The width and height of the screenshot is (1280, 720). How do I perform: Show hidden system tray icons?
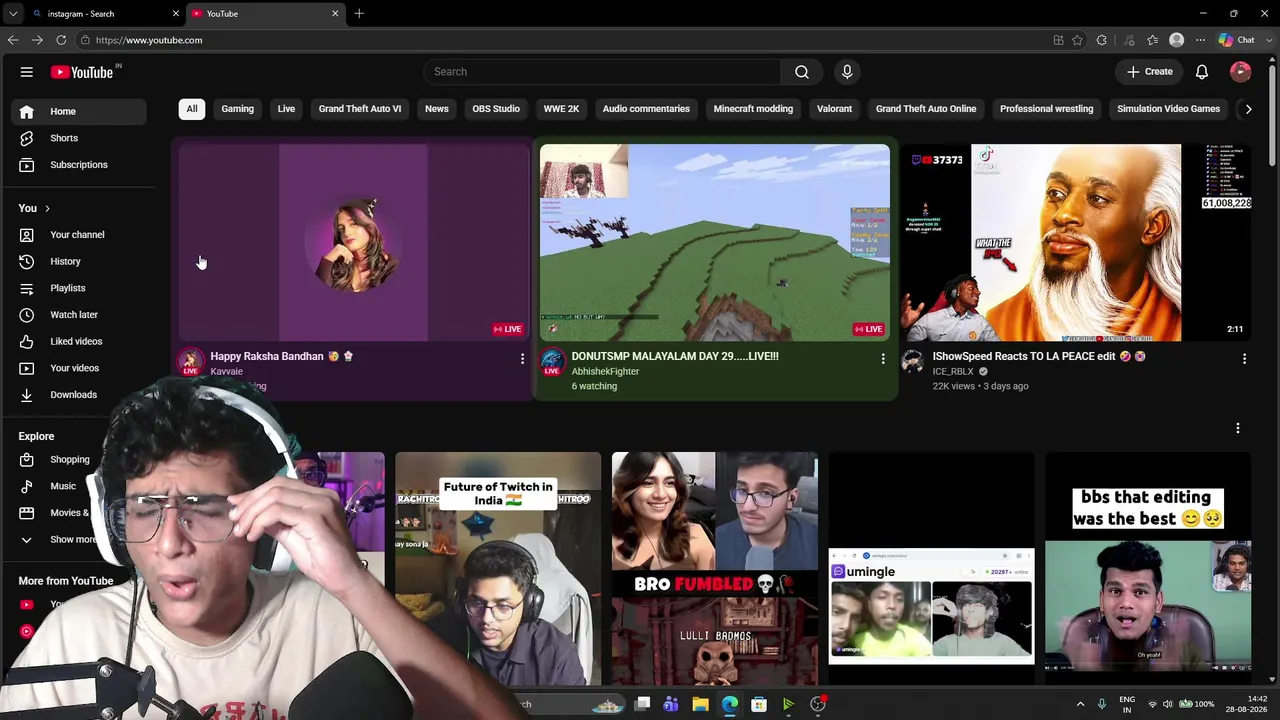[1080, 704]
